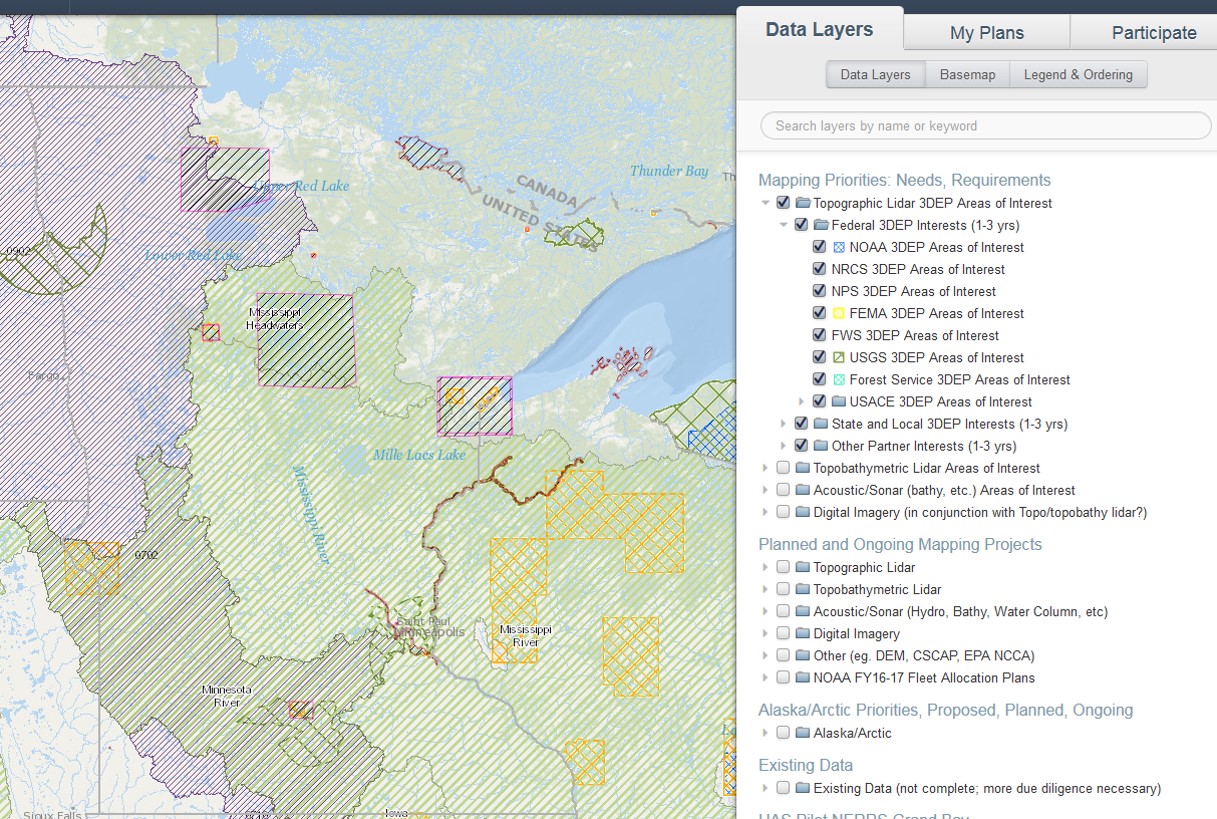Uncheck FEMA 3DEP Areas of Interest
This screenshot has width=1217, height=819.
[819, 313]
